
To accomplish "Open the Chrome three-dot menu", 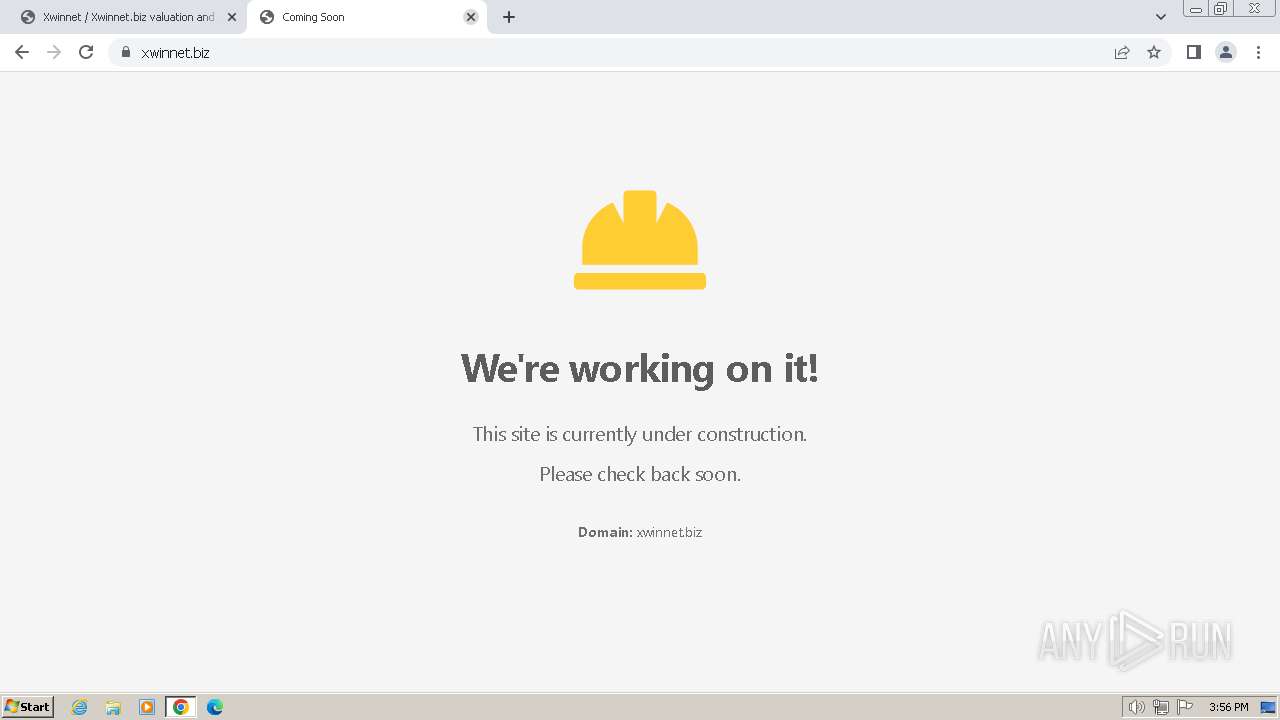I will [x=1258, y=52].
